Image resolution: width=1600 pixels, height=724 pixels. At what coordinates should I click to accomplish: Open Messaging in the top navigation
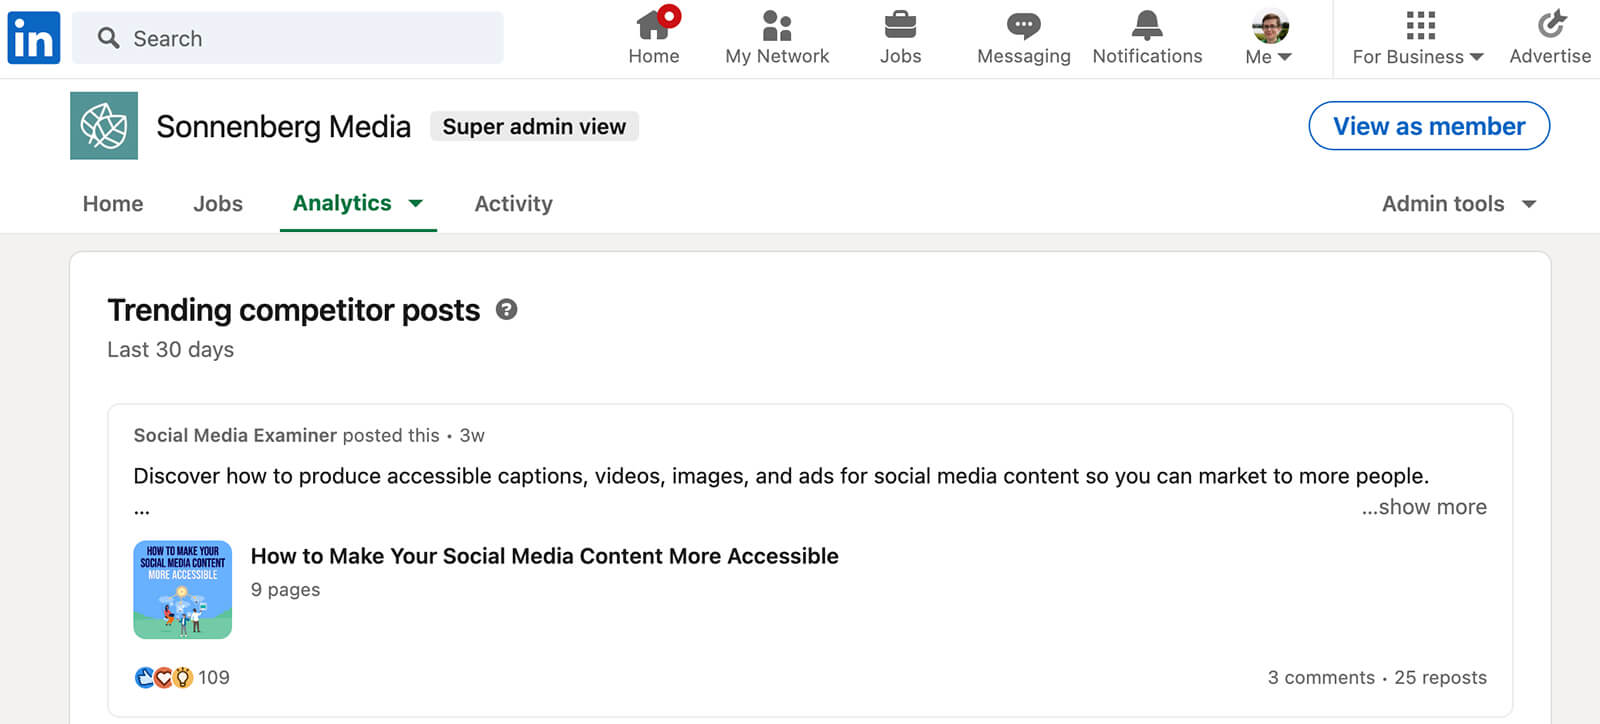pyautogui.click(x=1023, y=37)
